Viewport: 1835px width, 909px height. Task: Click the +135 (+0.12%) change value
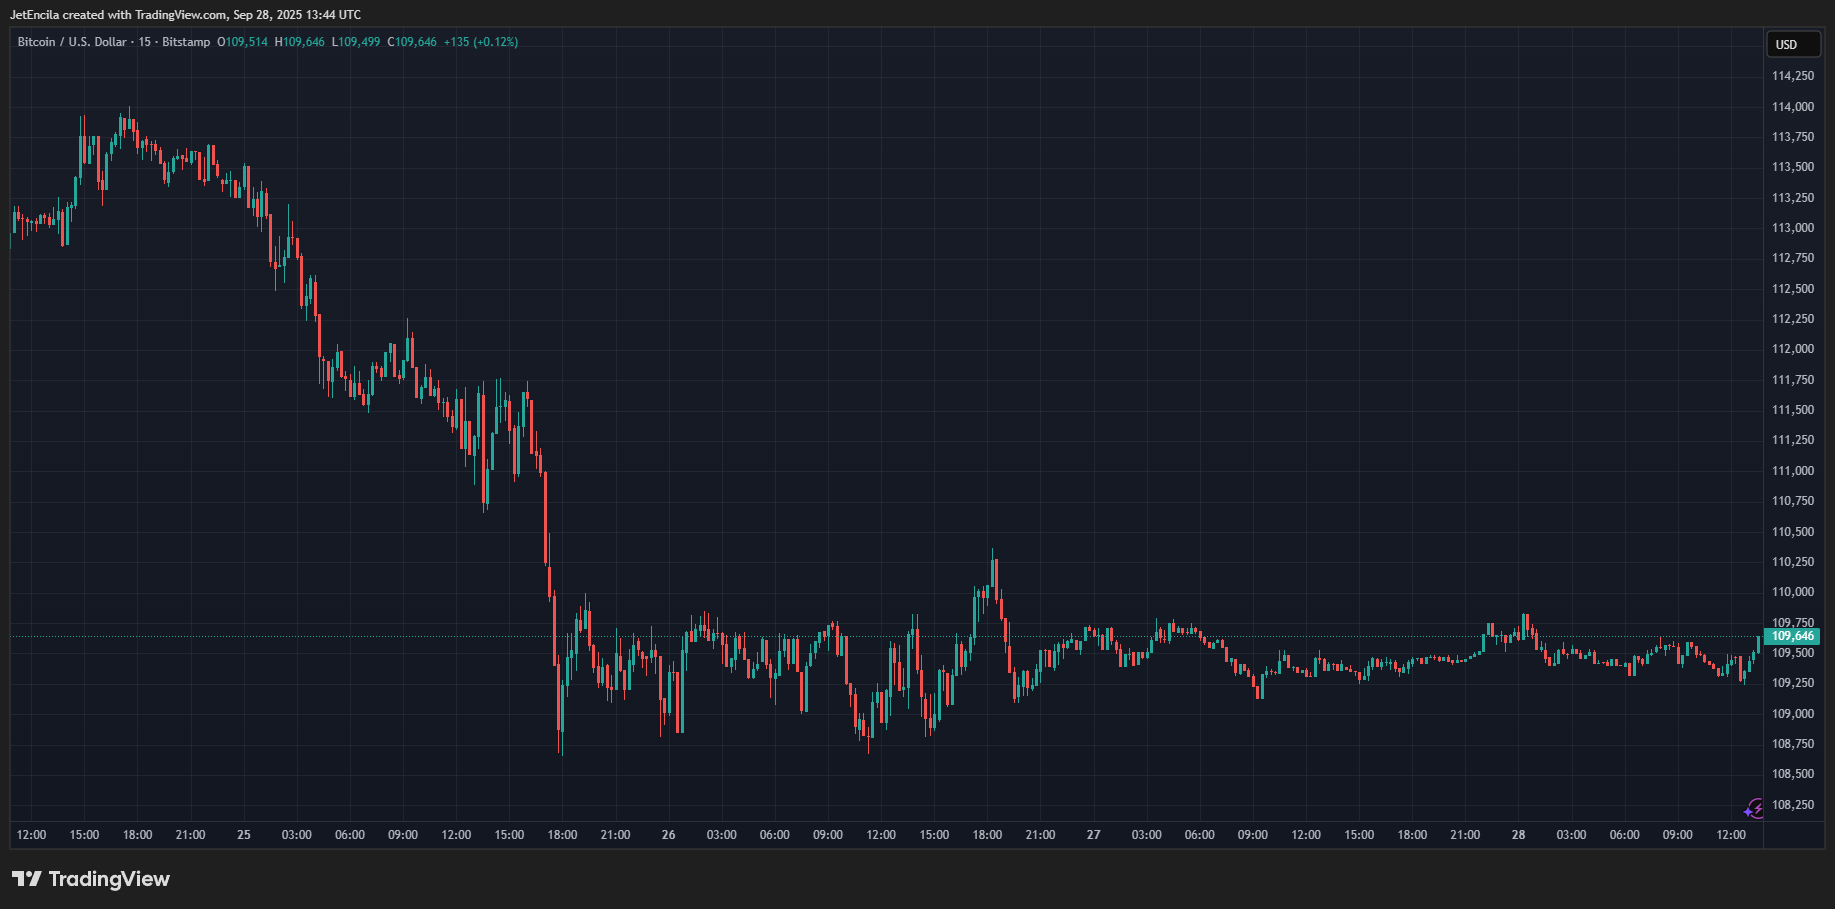click(x=481, y=42)
